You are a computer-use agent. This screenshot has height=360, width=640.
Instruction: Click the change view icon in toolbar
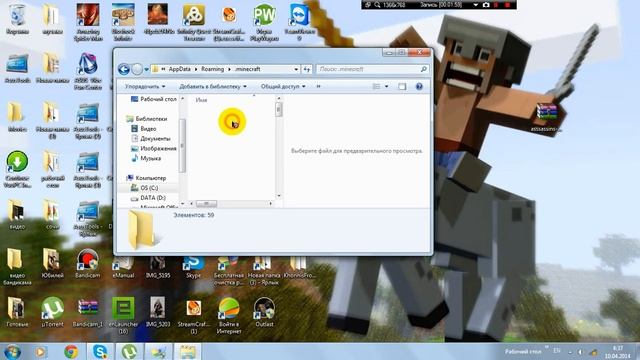[x=376, y=87]
